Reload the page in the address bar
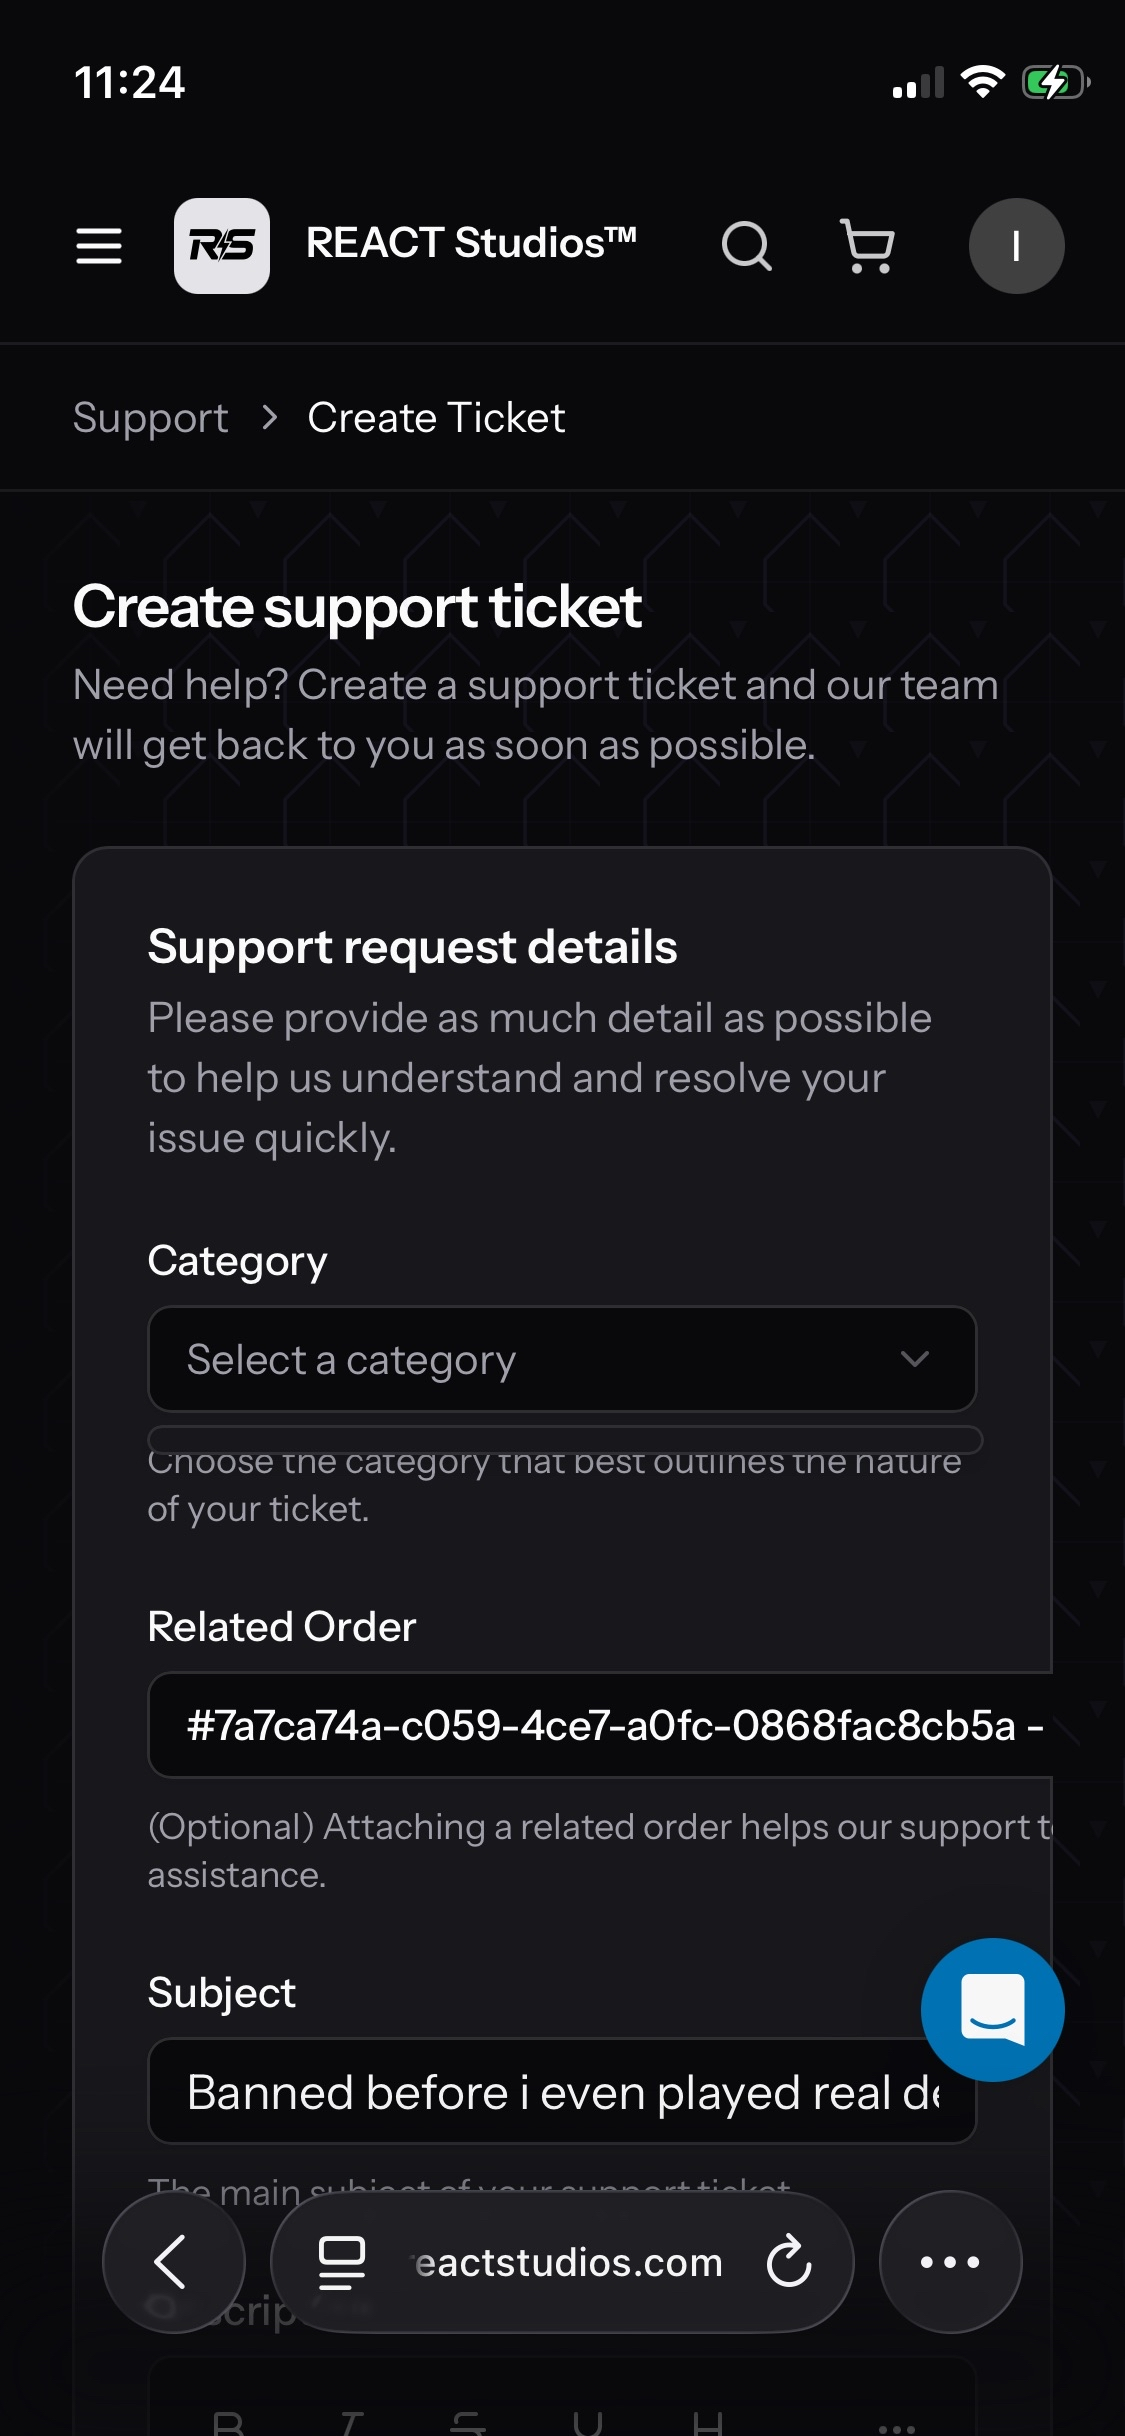The height and width of the screenshot is (2436, 1125). coord(789,2261)
